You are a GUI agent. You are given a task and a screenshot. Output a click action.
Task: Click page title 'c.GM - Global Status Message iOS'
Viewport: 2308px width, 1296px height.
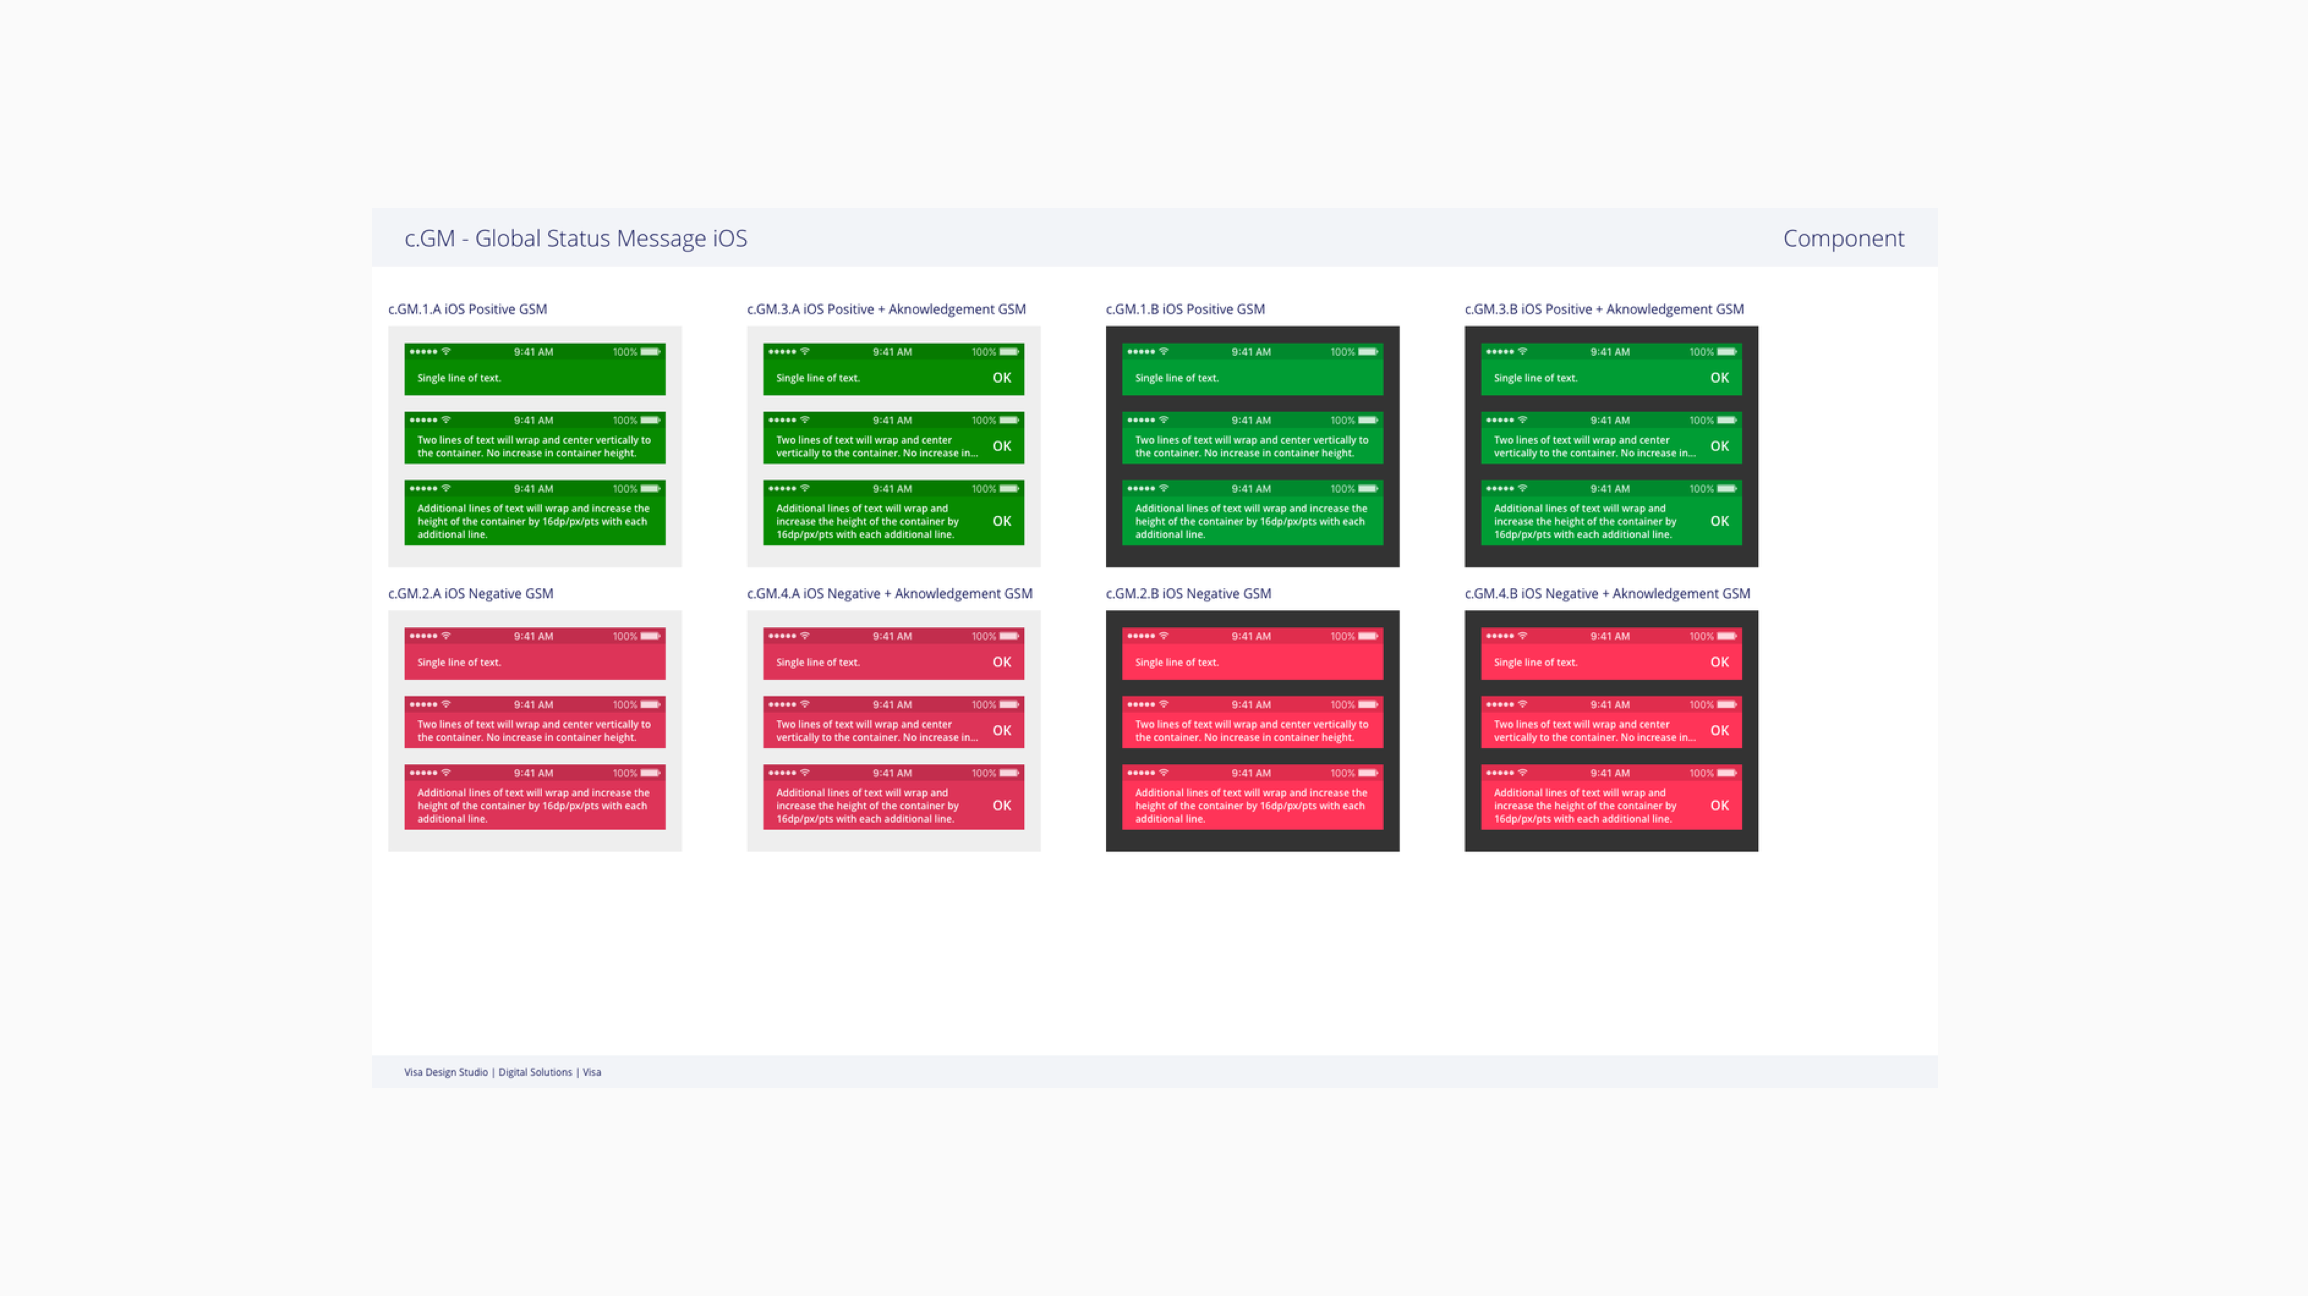coord(575,238)
